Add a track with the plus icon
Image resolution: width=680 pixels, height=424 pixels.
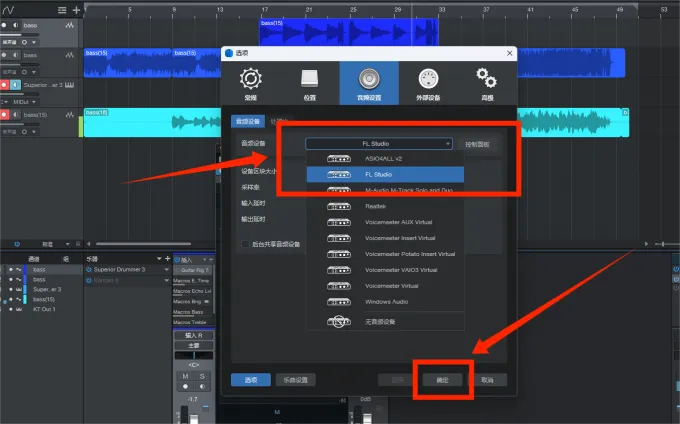76,10
